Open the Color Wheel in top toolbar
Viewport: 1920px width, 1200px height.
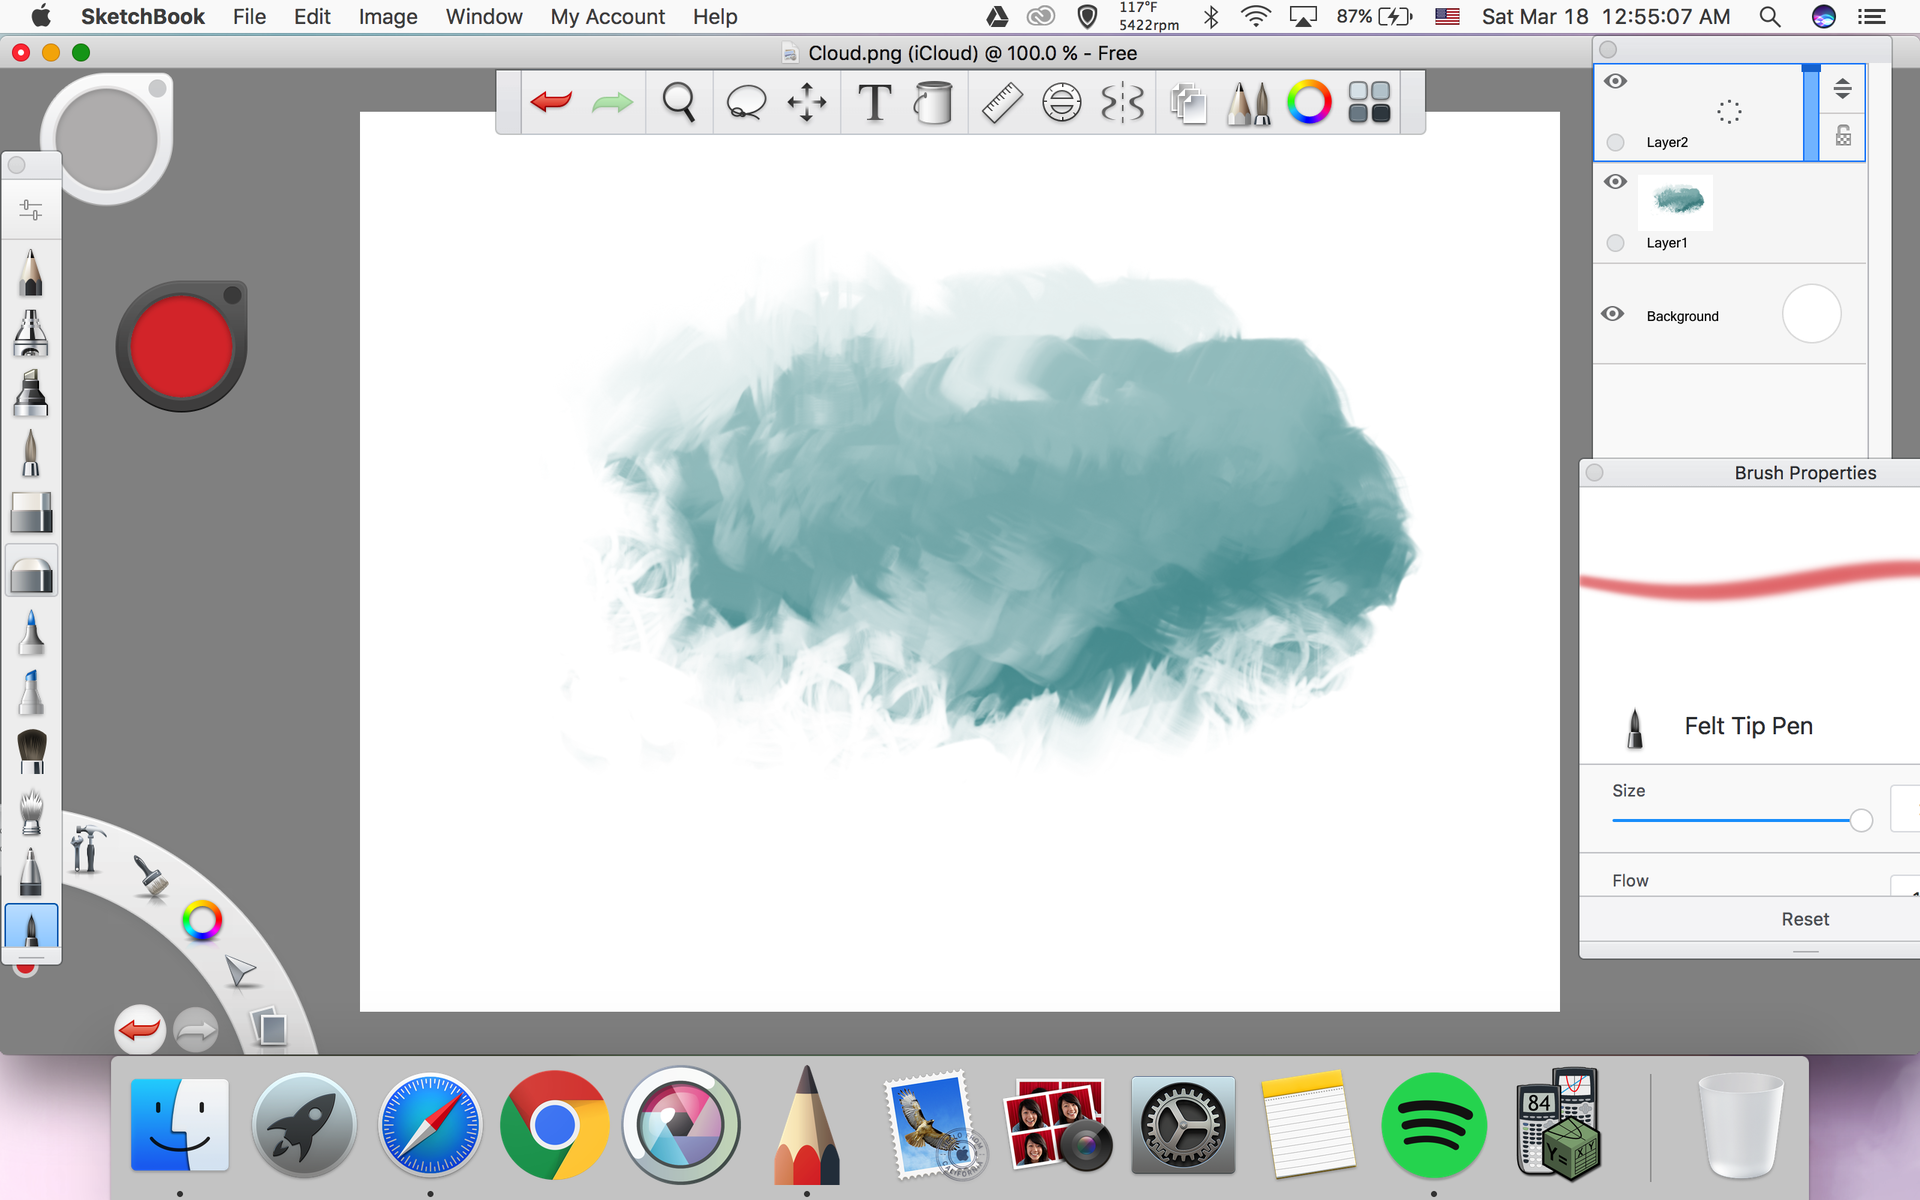point(1309,102)
